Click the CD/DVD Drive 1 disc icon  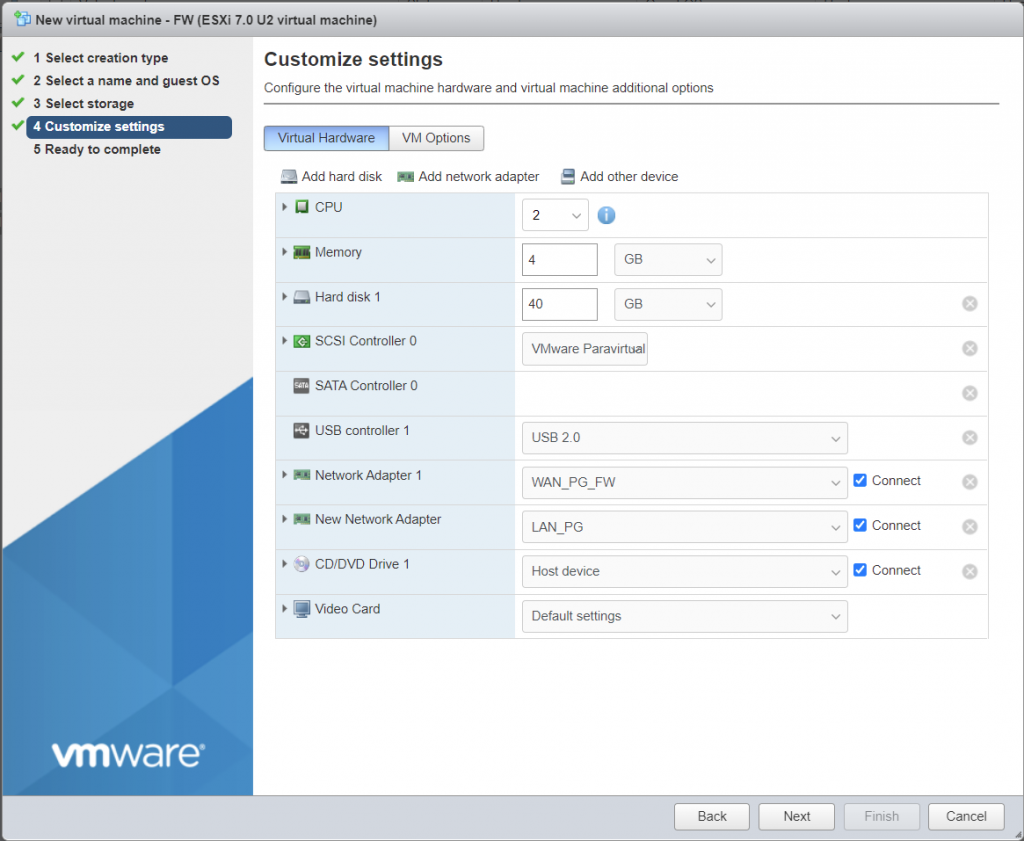(301, 564)
